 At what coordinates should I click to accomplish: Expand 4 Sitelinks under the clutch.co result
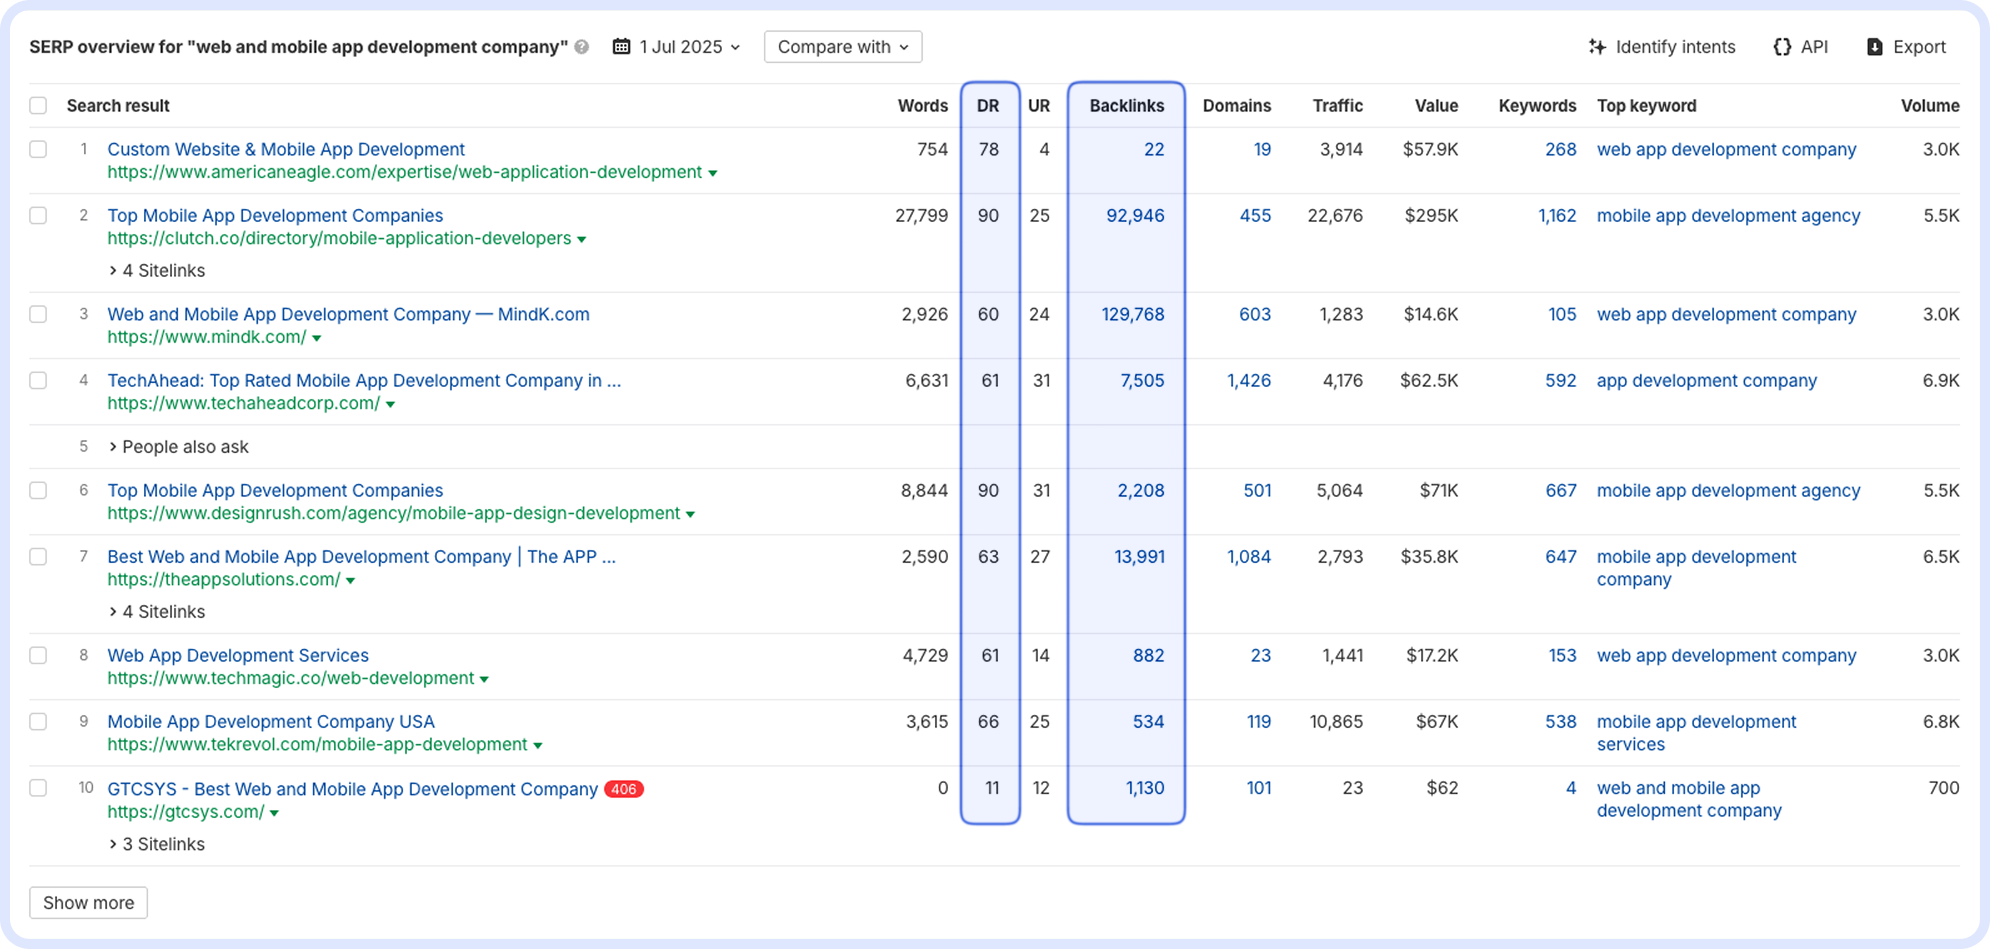(x=156, y=270)
